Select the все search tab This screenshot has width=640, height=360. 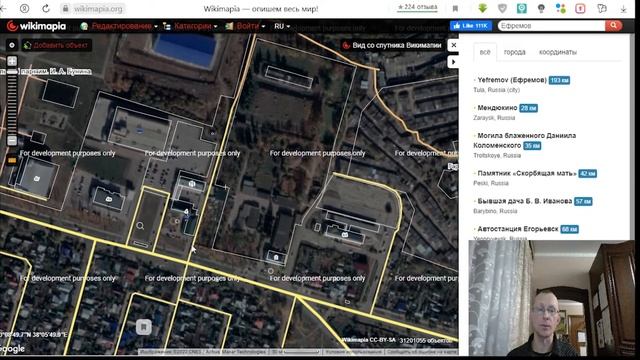point(485,52)
